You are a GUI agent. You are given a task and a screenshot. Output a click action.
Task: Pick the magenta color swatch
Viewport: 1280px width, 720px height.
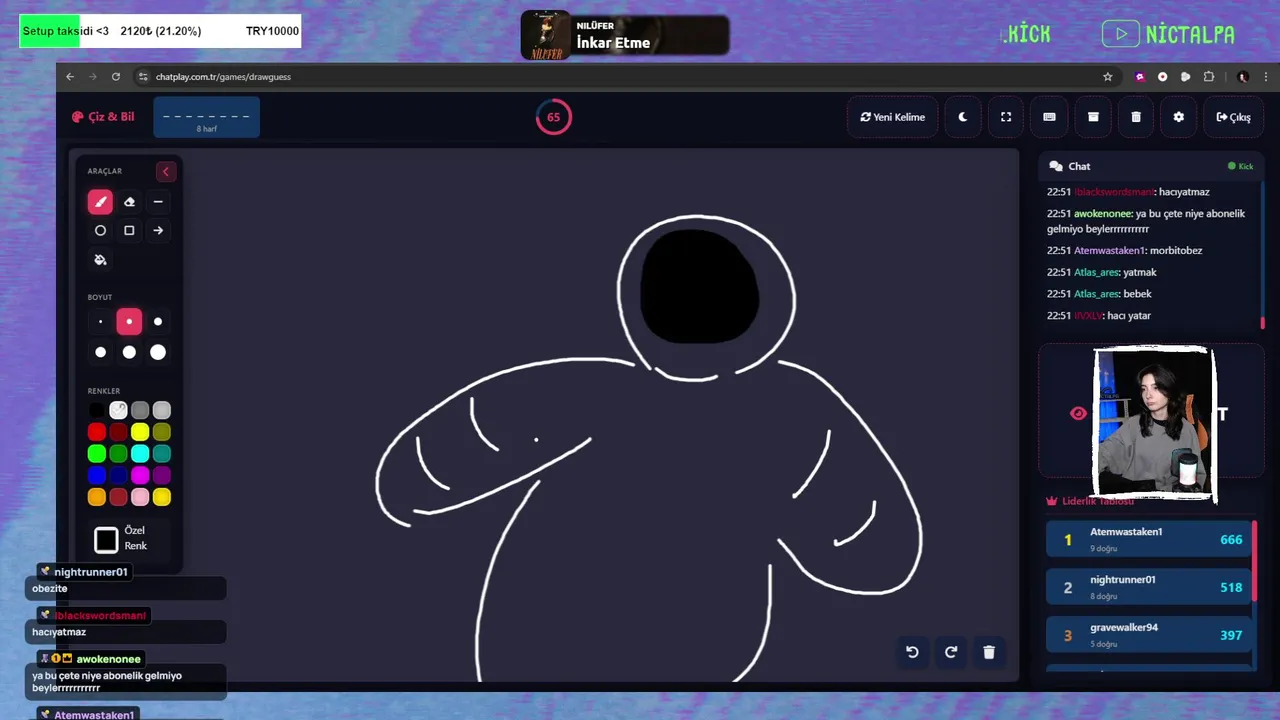click(x=140, y=475)
